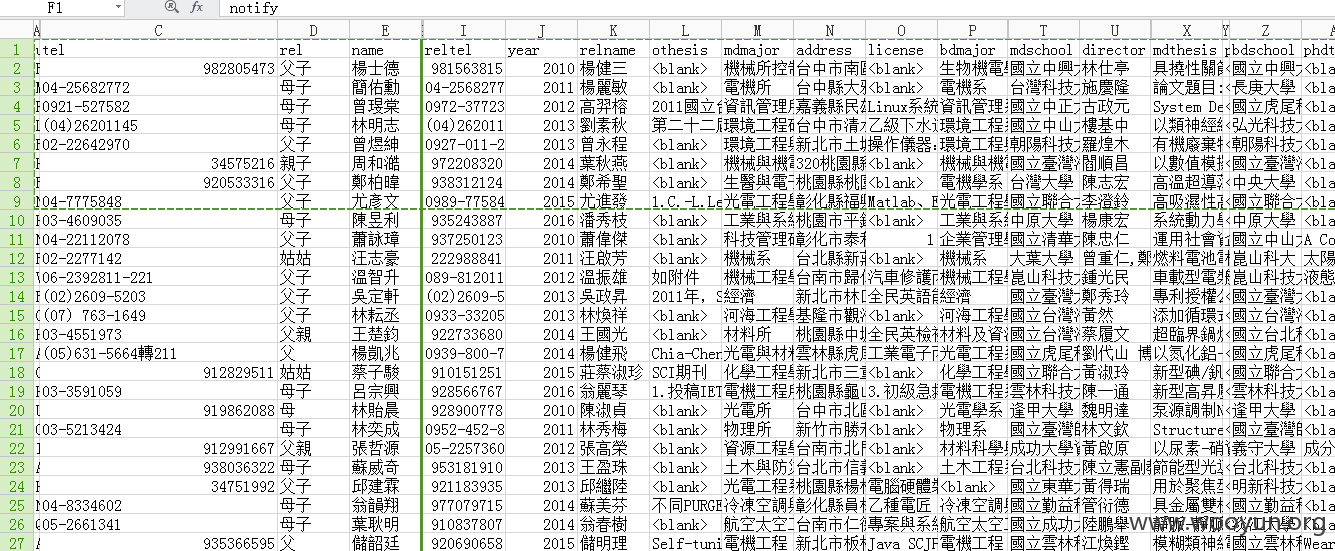Select column U header
The height and width of the screenshot is (551, 1335).
[1115, 31]
